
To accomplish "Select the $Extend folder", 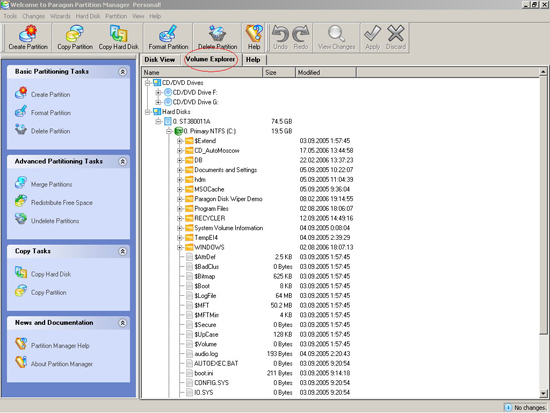I will pyautogui.click(x=205, y=141).
